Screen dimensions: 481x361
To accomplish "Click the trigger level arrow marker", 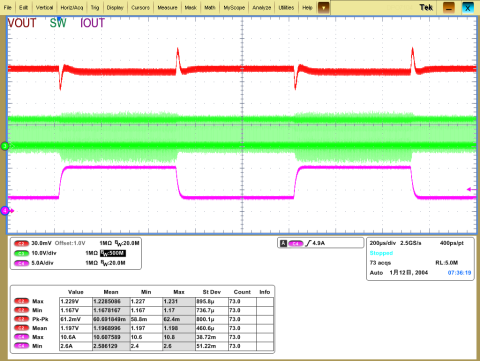I will tap(471, 189).
